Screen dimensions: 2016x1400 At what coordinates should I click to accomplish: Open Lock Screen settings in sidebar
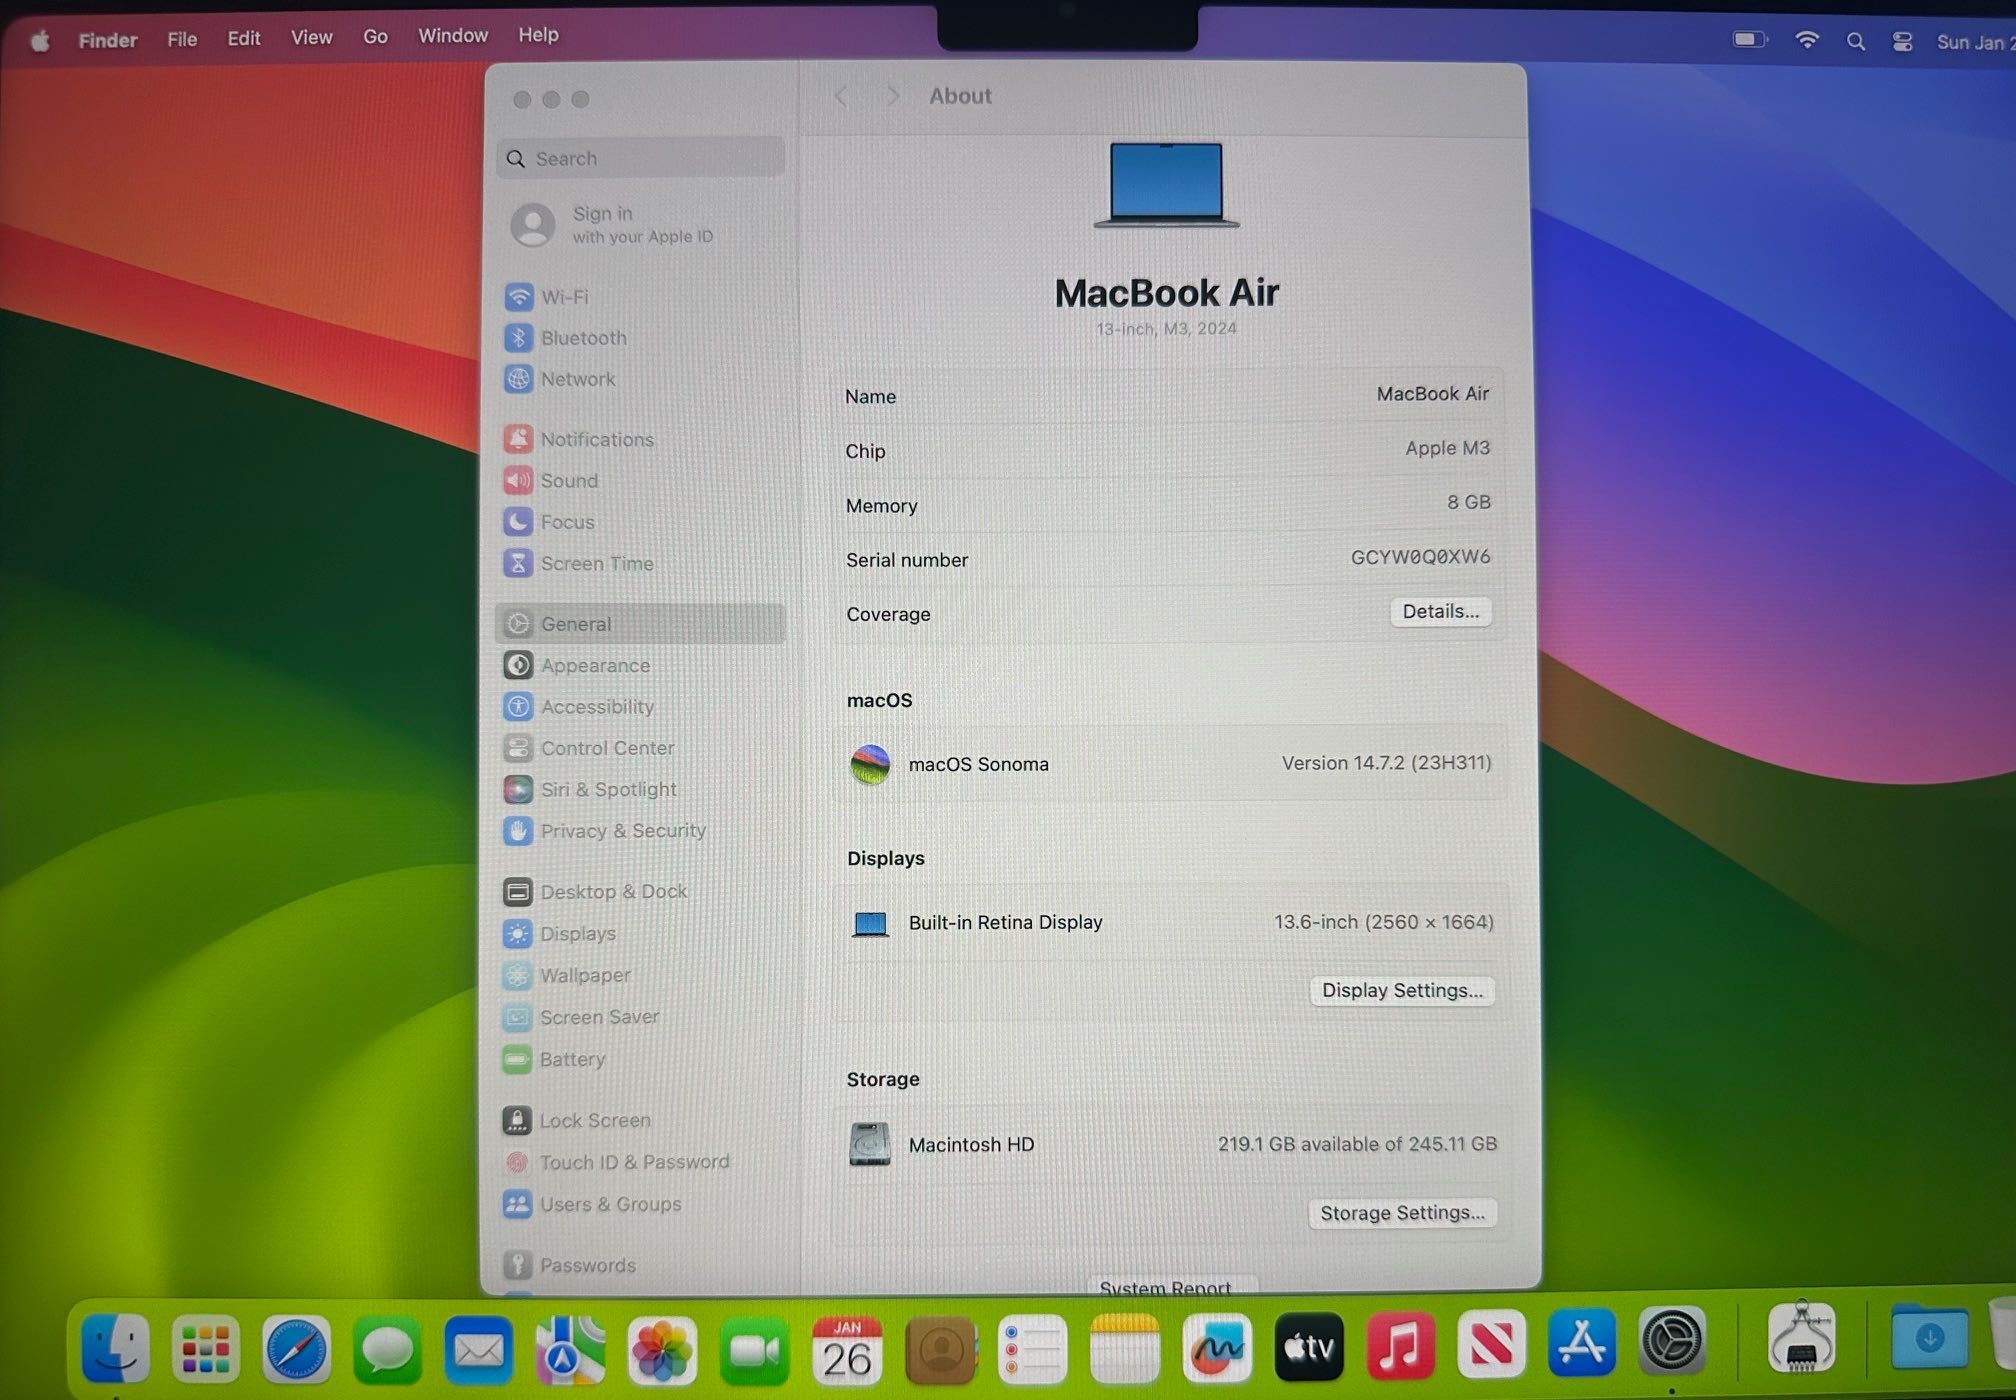pos(577,1121)
